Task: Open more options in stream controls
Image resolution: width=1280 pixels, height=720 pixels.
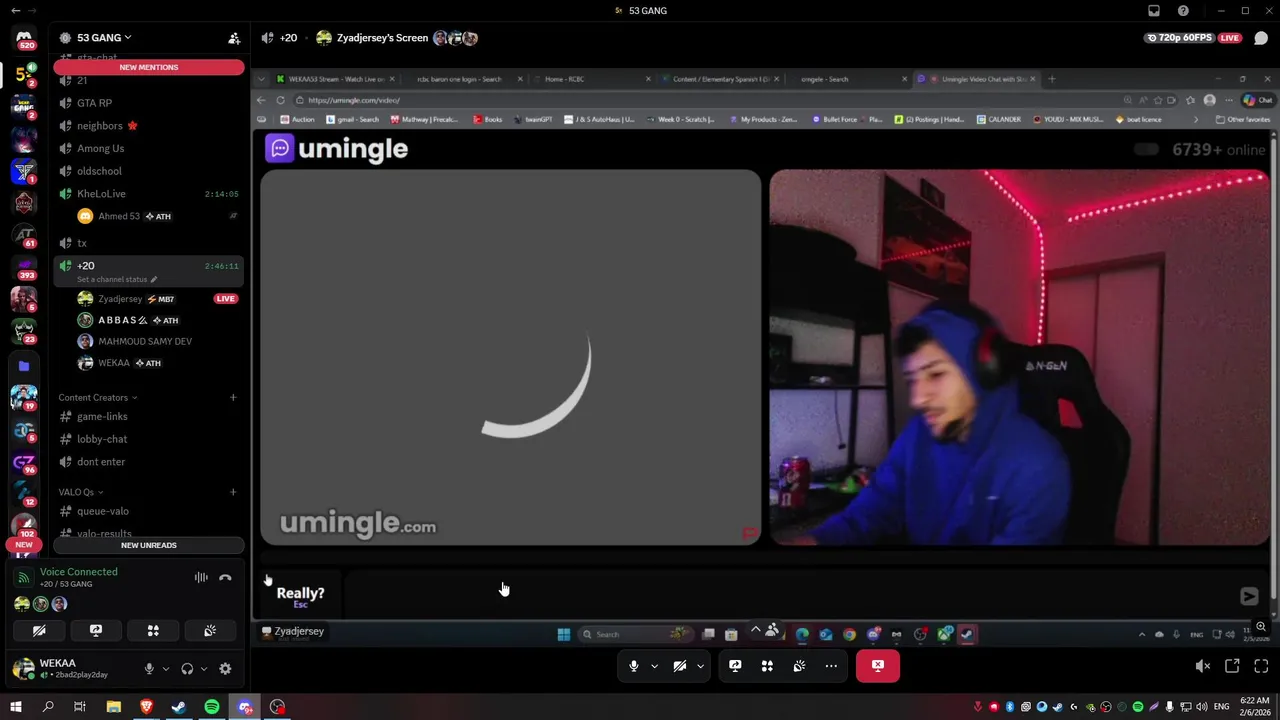Action: [831, 666]
